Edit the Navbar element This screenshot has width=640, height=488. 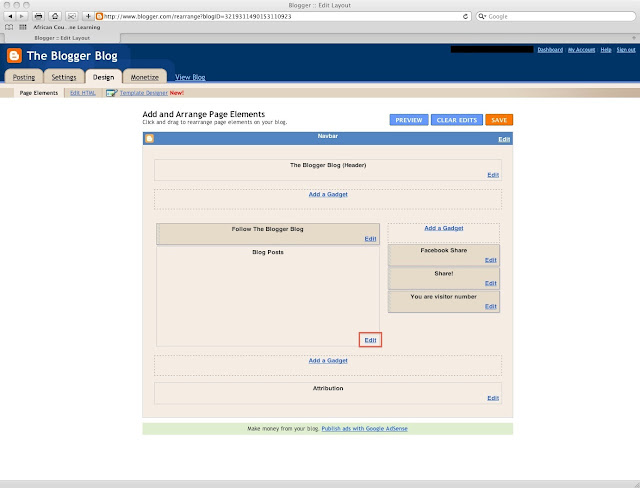(504, 140)
